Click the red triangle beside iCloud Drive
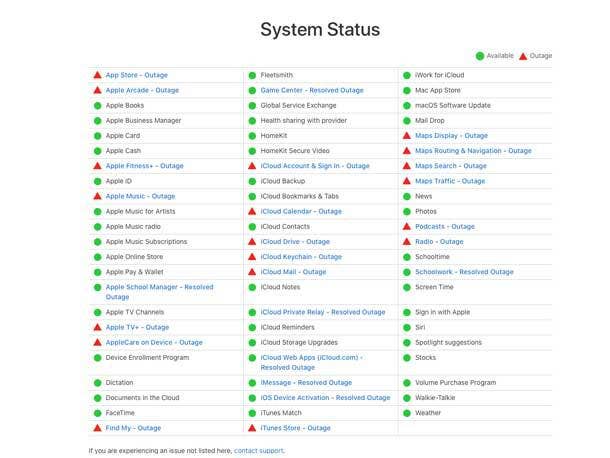This screenshot has width=610, height=458. coord(251,241)
